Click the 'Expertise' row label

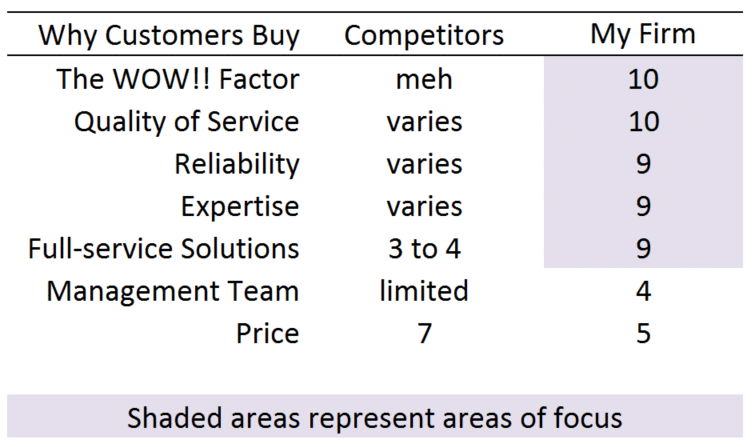pos(240,207)
